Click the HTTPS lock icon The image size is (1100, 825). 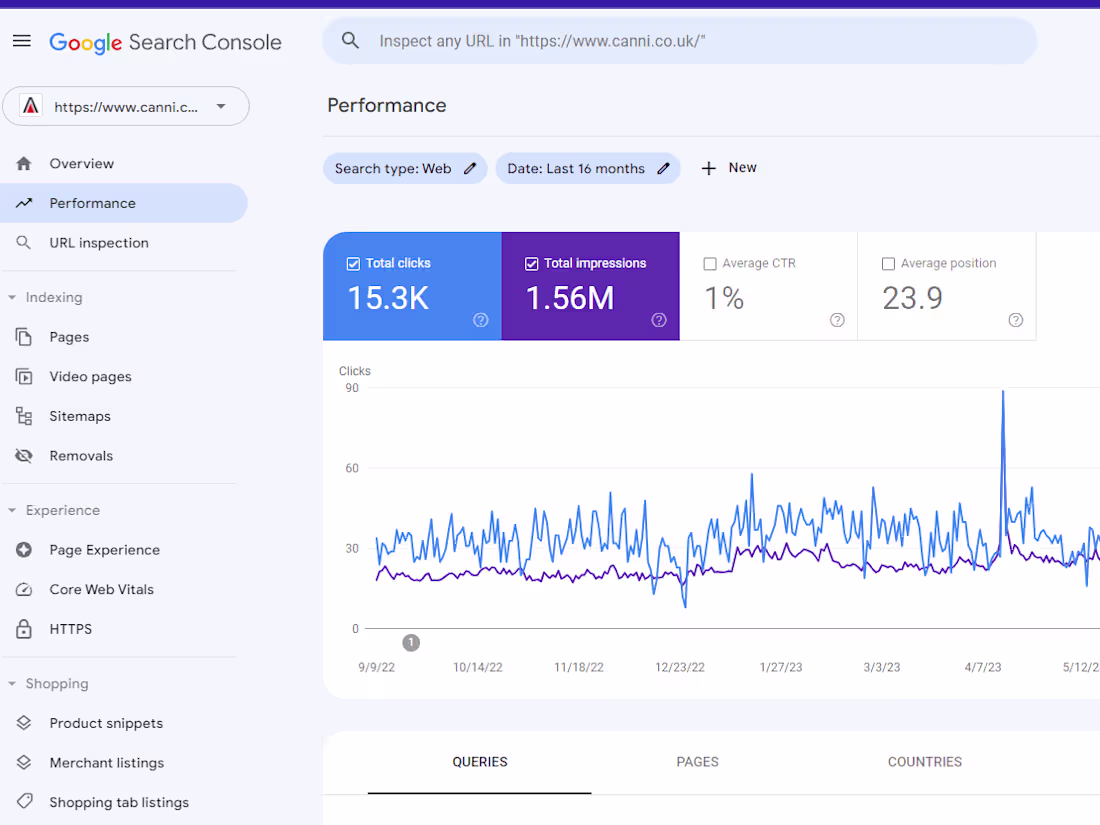(x=23, y=628)
